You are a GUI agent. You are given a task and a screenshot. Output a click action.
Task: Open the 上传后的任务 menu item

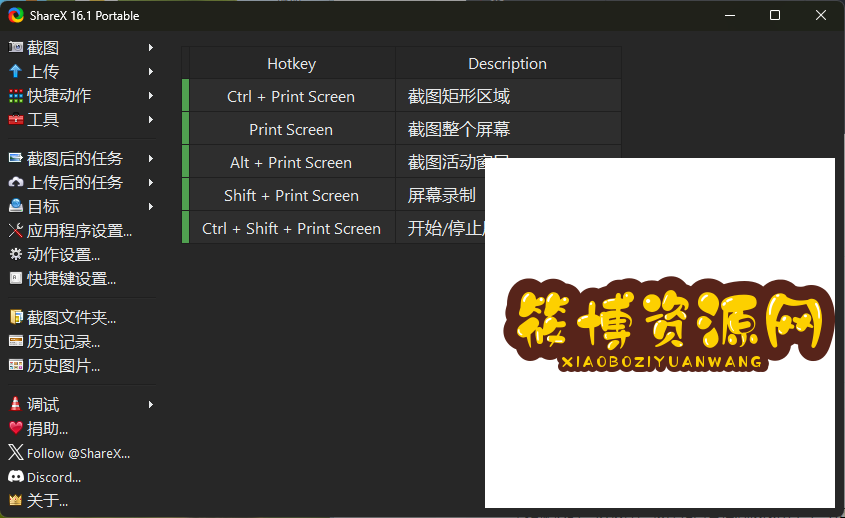click(81, 182)
